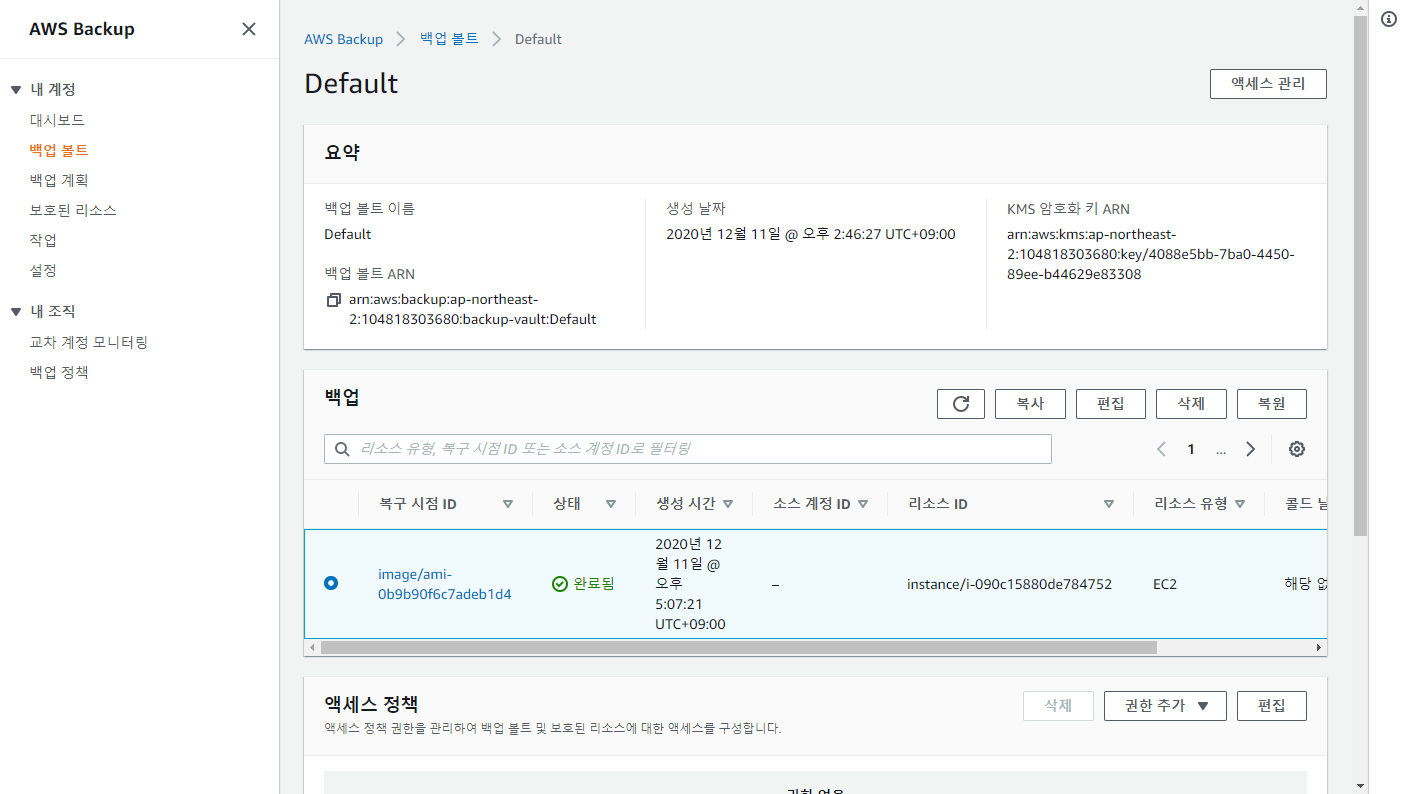Open 교차 계정 모니터링 in the sidebar

pyautogui.click(x=89, y=342)
